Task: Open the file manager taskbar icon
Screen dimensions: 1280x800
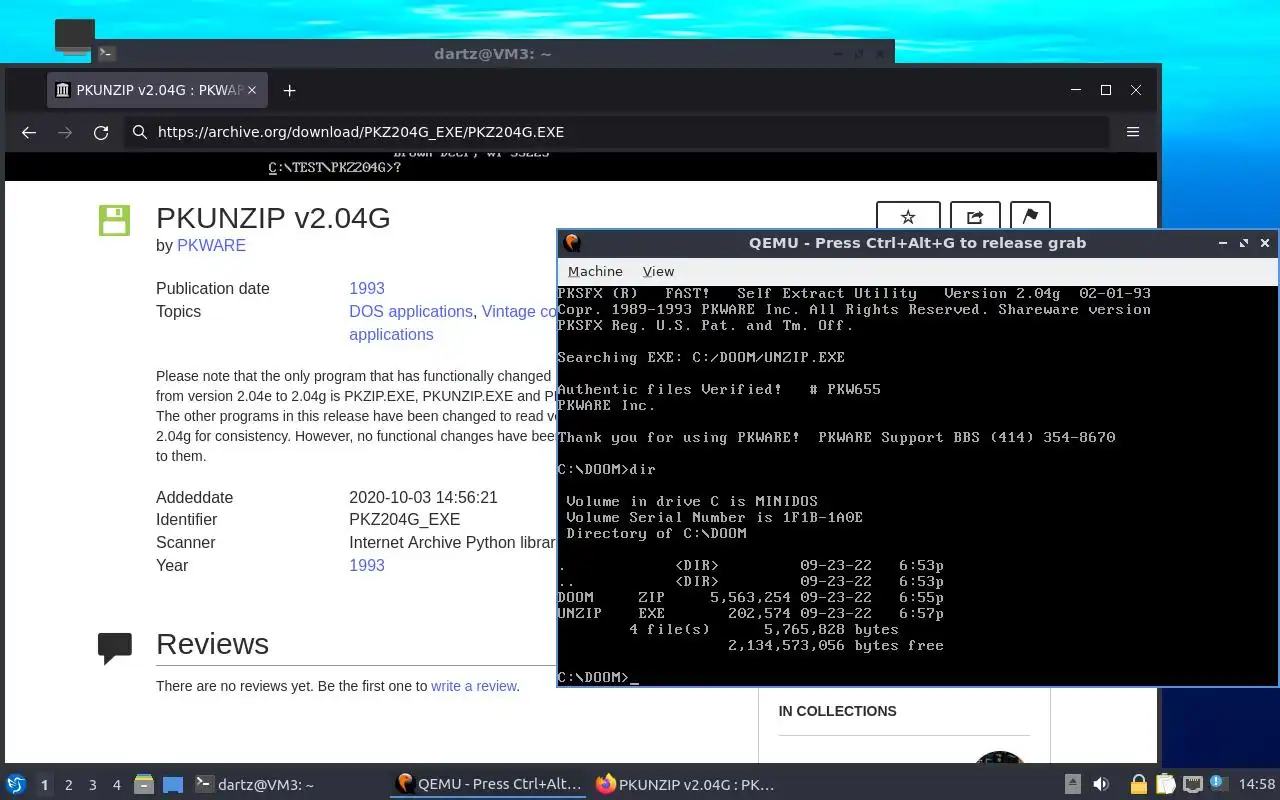Action: pyautogui.click(x=144, y=785)
